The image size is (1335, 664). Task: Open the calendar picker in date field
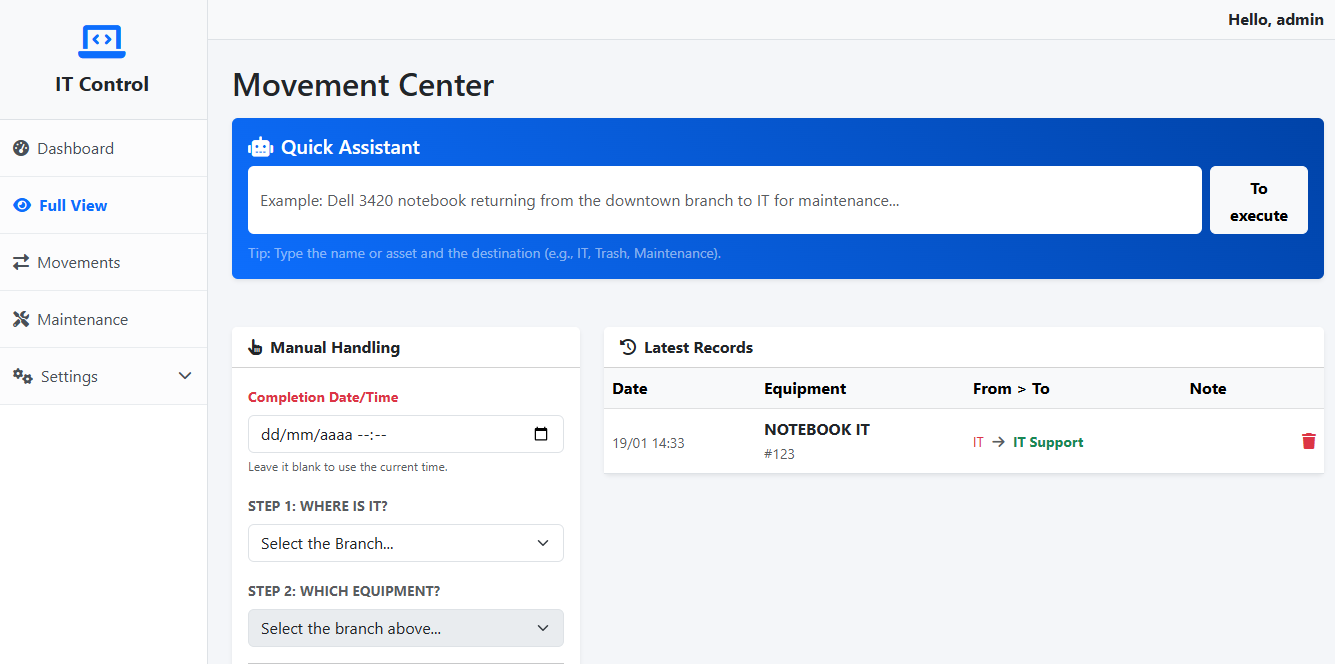[x=541, y=434]
